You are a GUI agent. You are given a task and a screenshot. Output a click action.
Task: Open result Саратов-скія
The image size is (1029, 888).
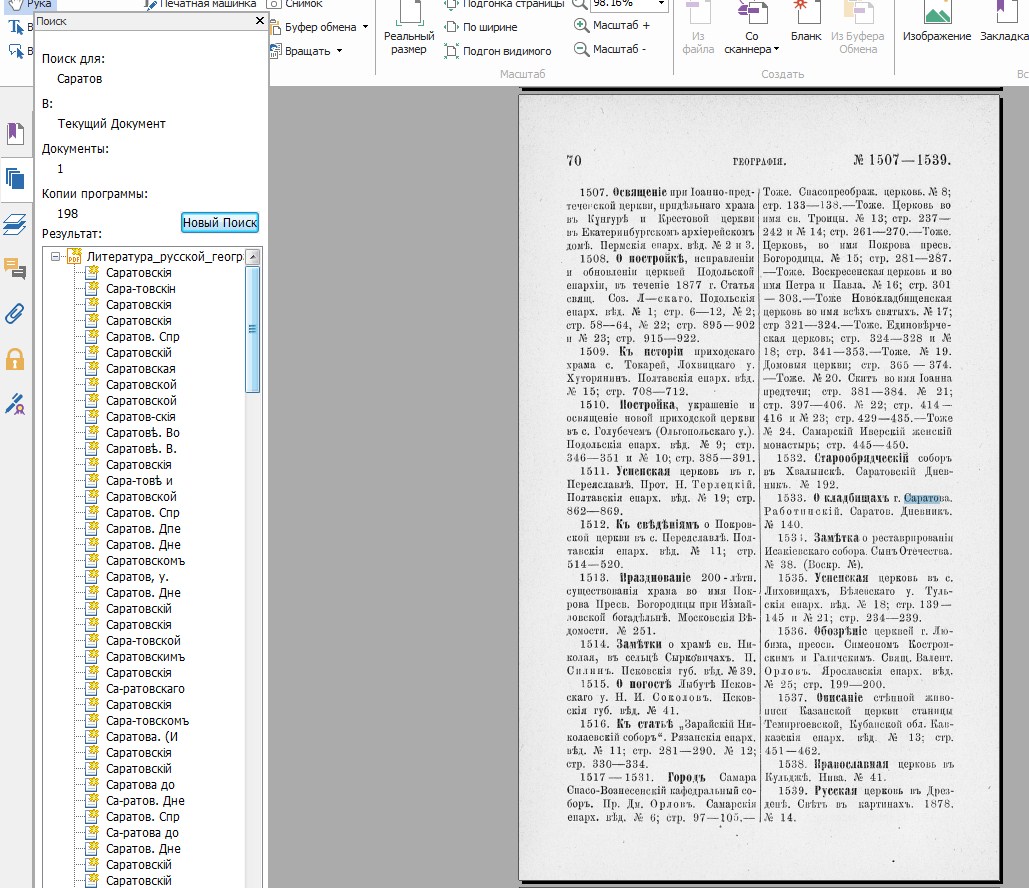pos(140,417)
